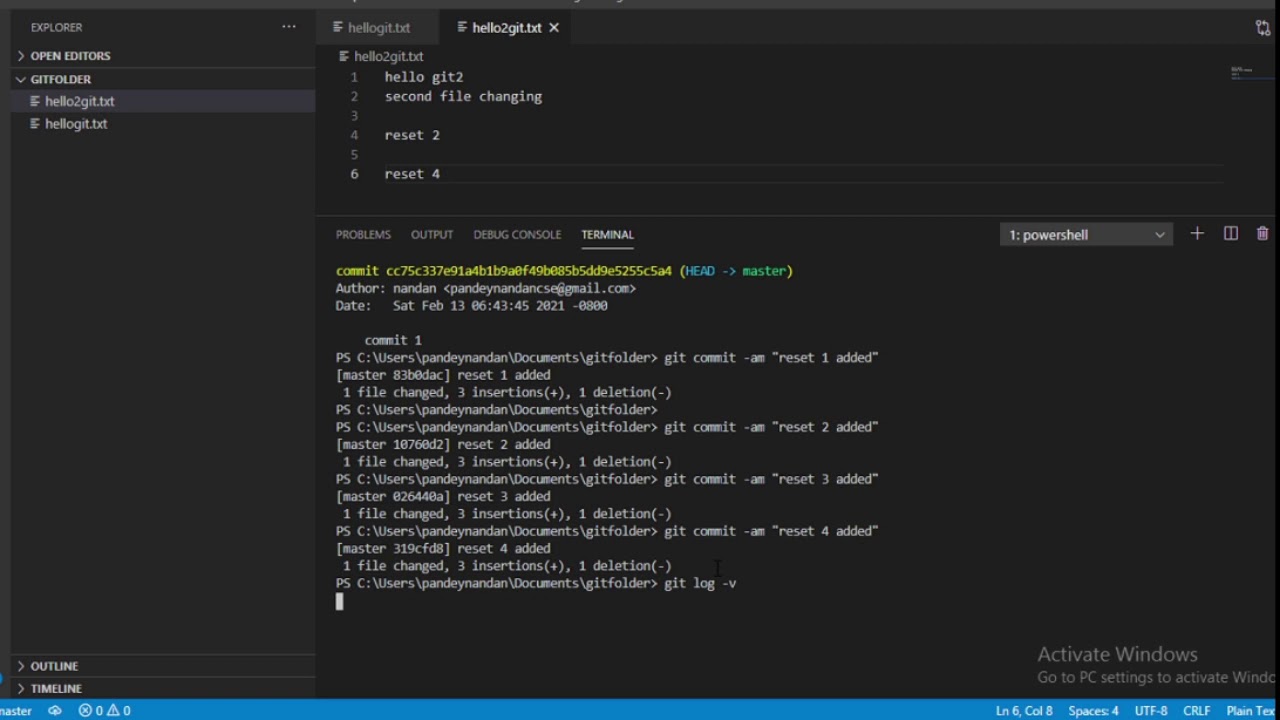Image resolution: width=1280 pixels, height=720 pixels.
Task: Open the Output panel tab
Action: click(x=432, y=234)
